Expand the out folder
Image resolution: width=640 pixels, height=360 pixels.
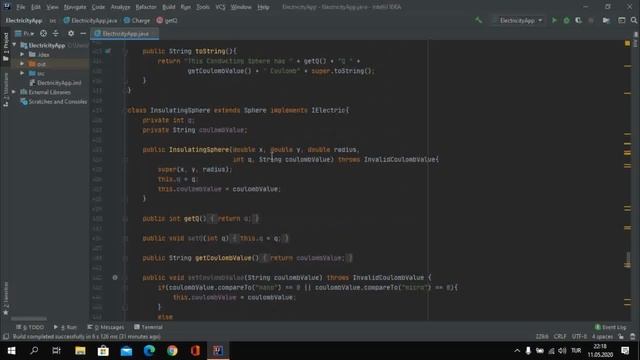(22, 64)
